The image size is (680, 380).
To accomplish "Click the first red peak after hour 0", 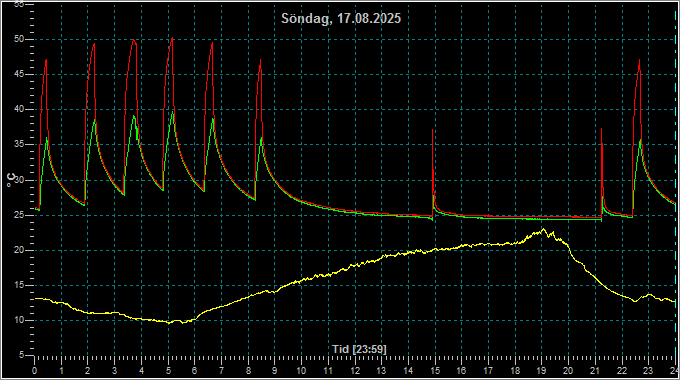I will 46,60.
